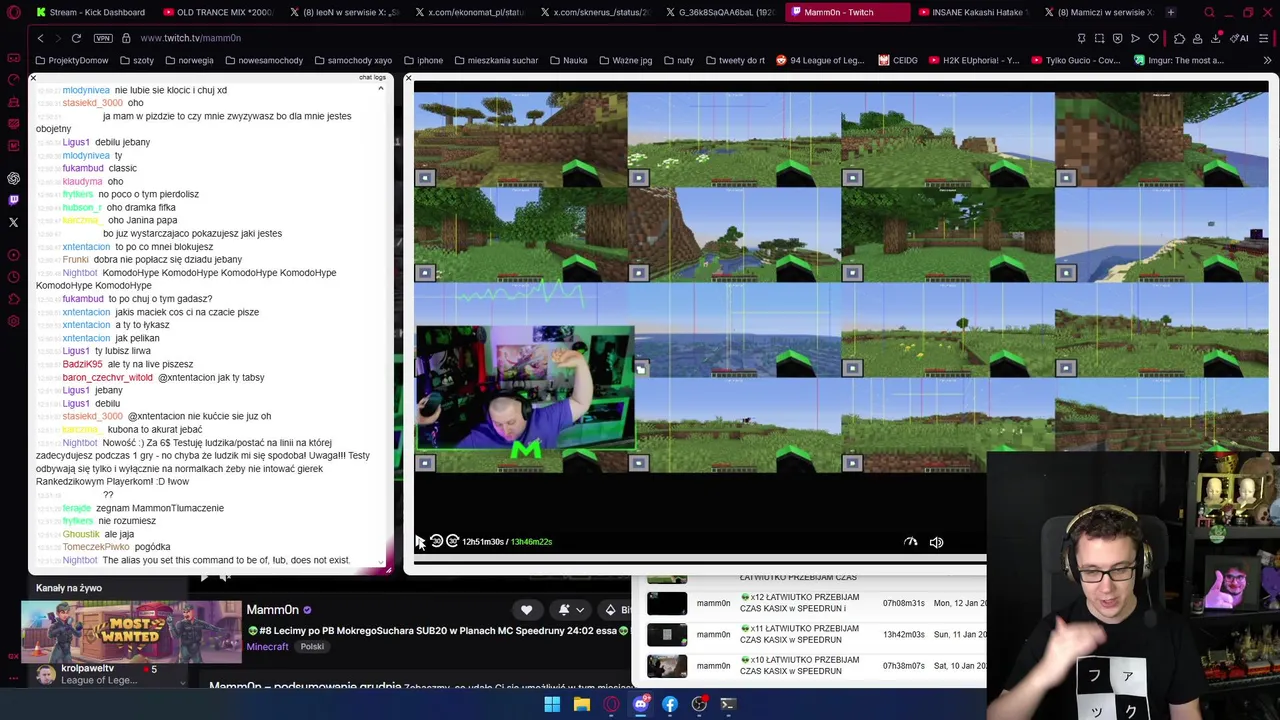Open the x12 ŁATWIUTKO PRZEBIJAM VOD row
This screenshot has width=1280, height=720.
pyautogui.click(x=817, y=603)
